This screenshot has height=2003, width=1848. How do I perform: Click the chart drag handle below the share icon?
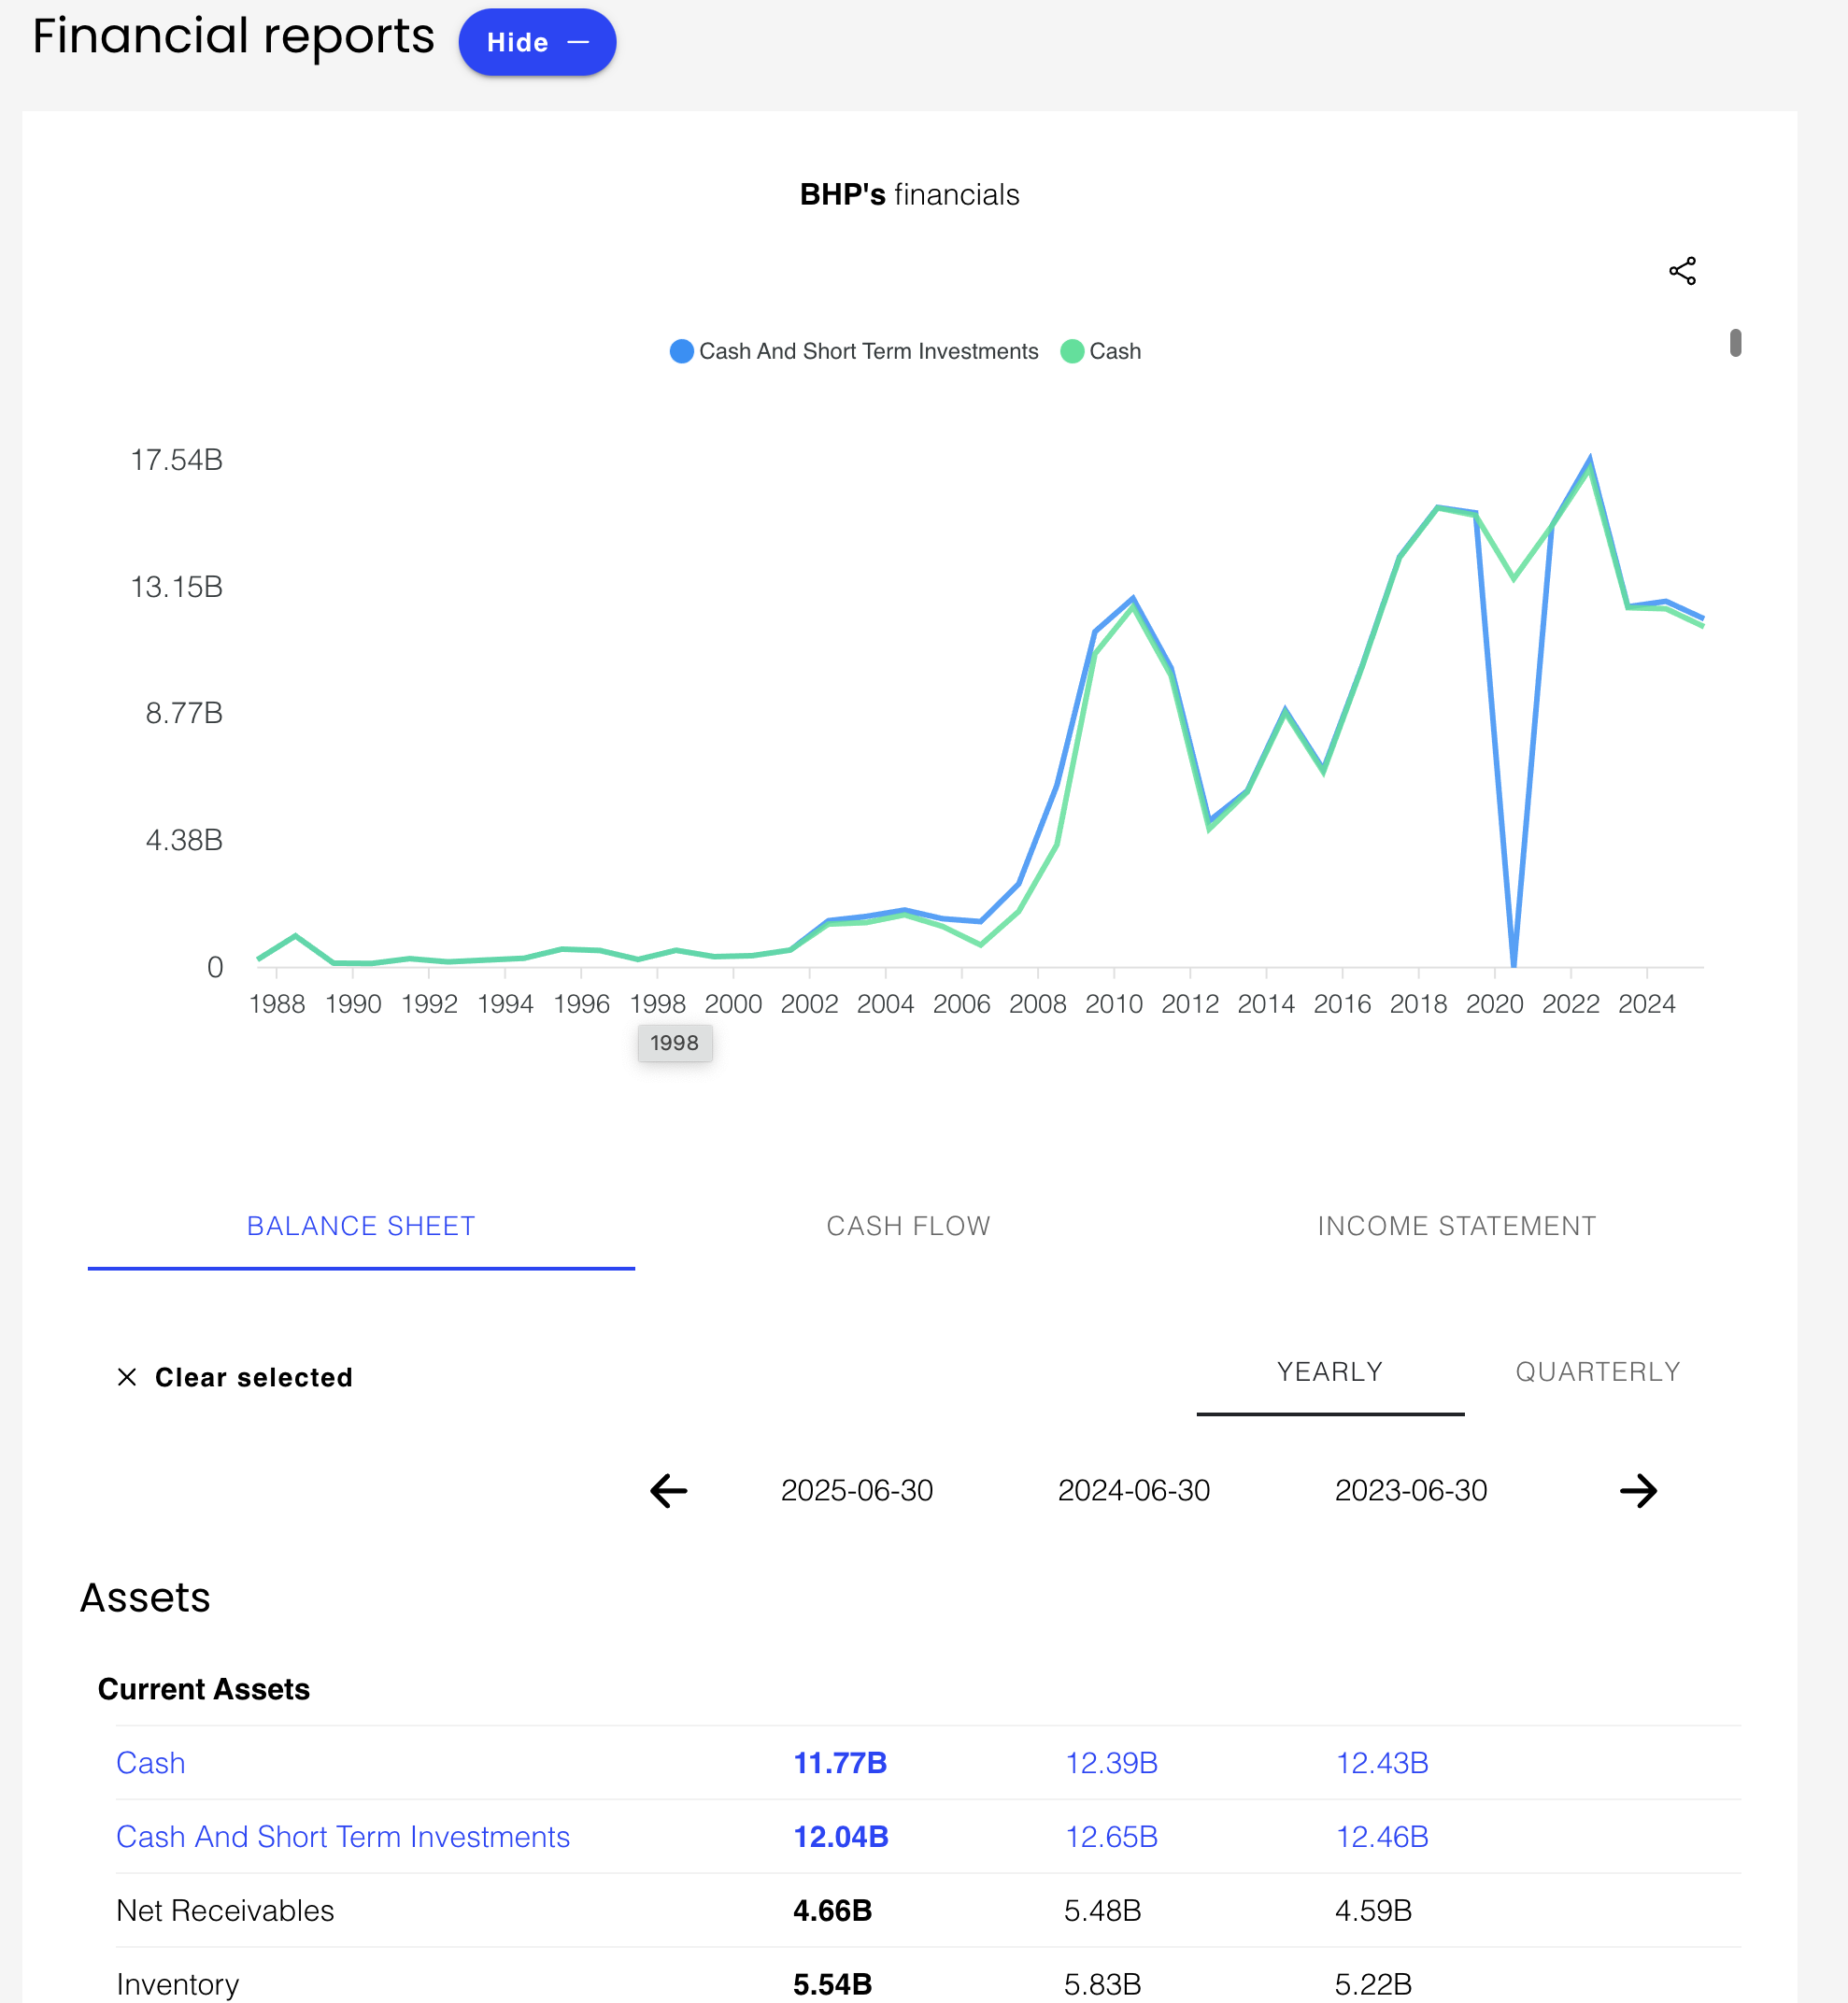(x=1736, y=343)
